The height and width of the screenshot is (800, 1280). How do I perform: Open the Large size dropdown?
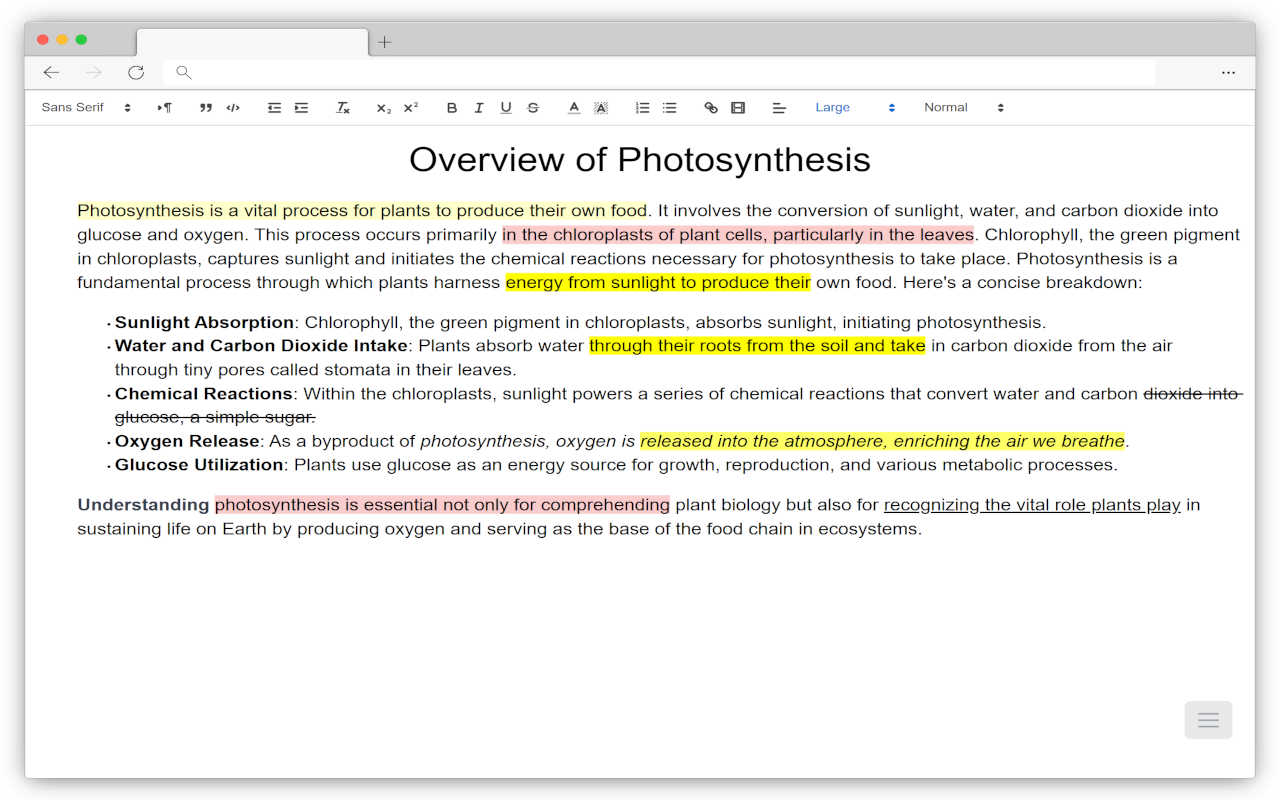point(854,108)
